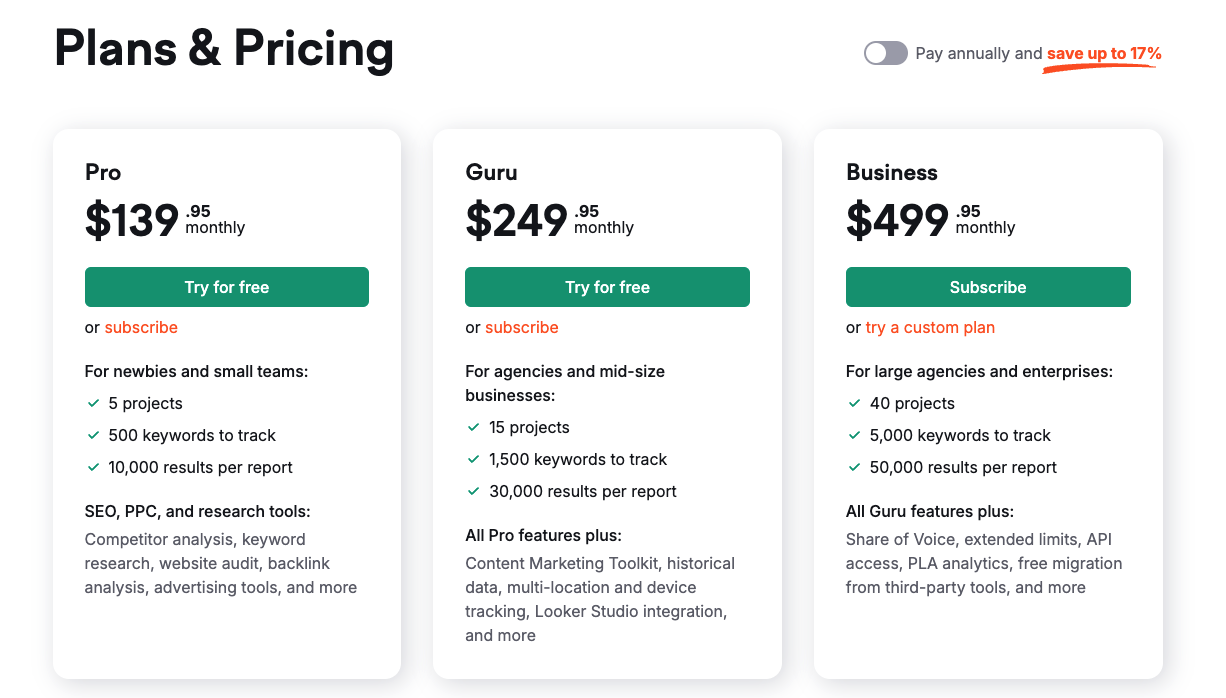Enable the annual billing toggle

pos(885,53)
